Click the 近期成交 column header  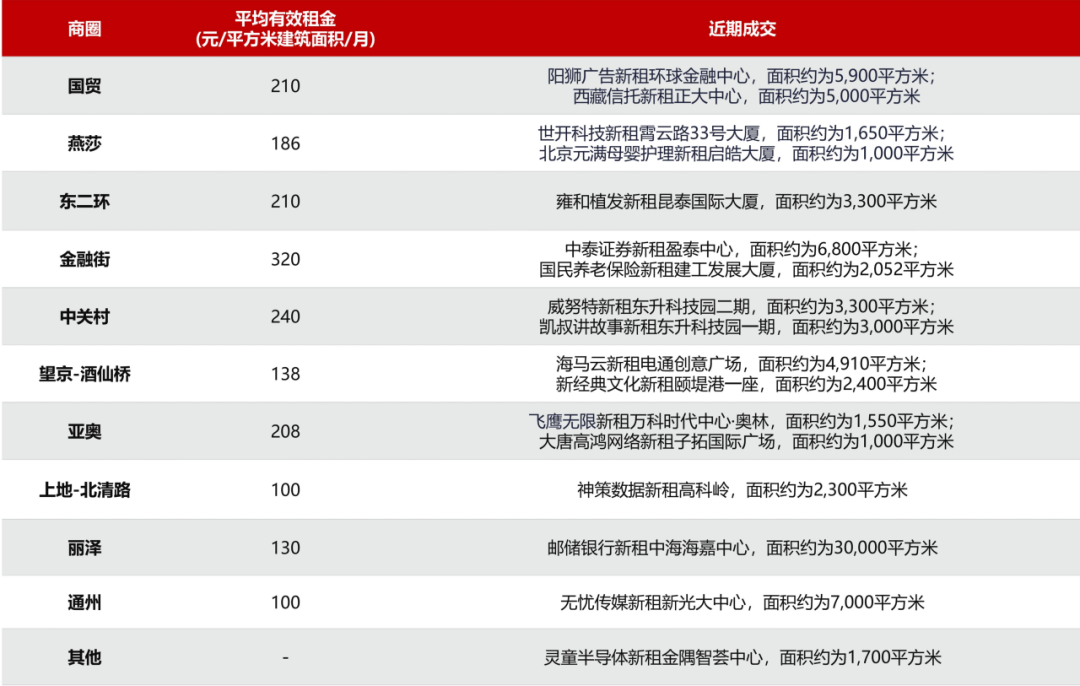(742, 29)
